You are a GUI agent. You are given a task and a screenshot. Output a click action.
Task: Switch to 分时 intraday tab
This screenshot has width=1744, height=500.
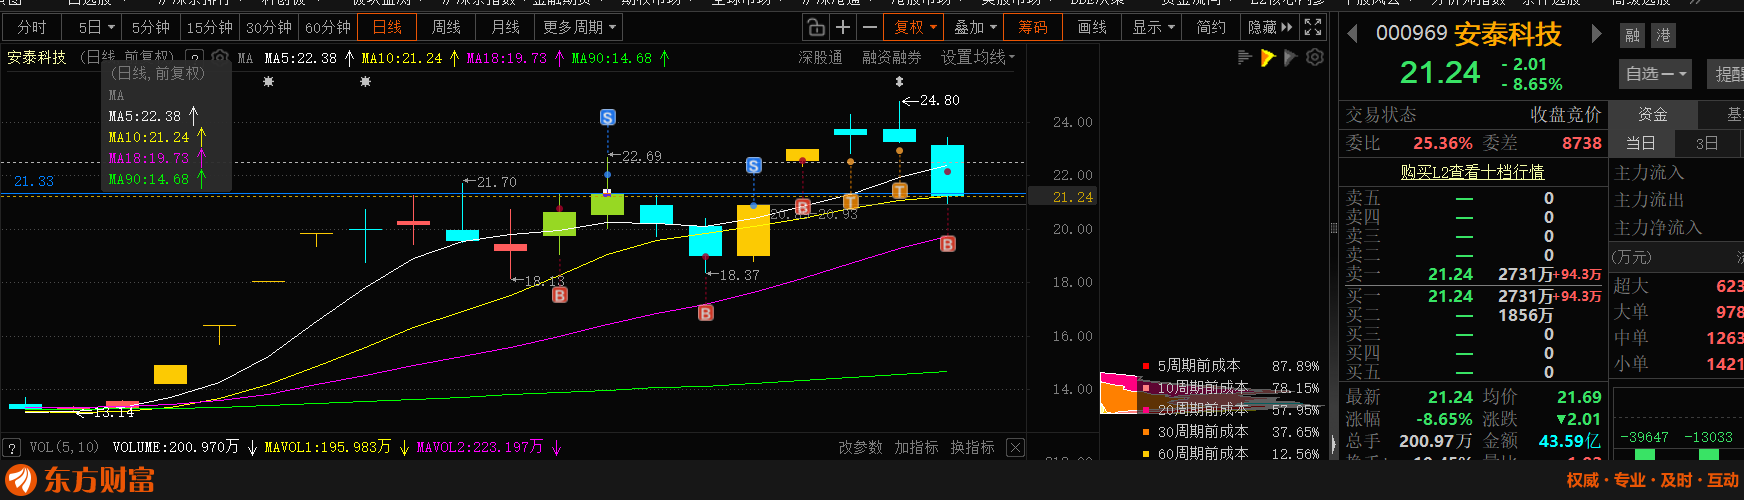click(32, 27)
